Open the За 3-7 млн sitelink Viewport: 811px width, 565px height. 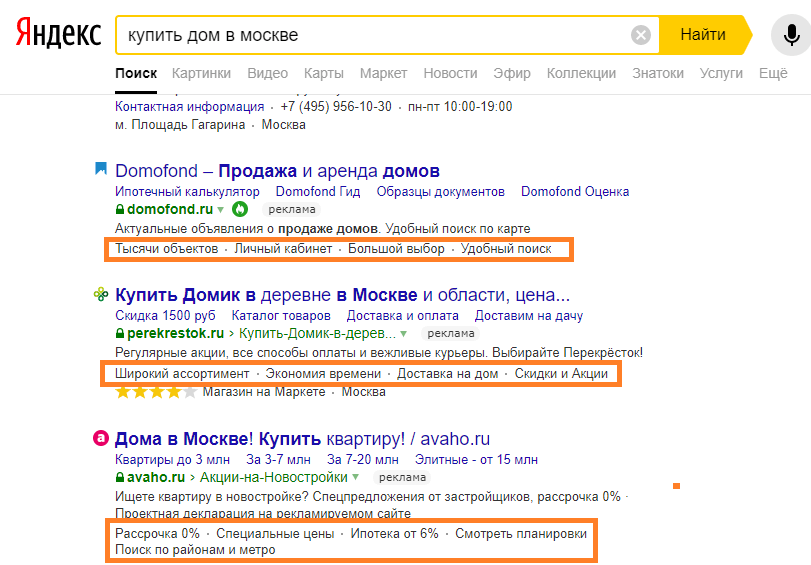pyautogui.click(x=278, y=459)
